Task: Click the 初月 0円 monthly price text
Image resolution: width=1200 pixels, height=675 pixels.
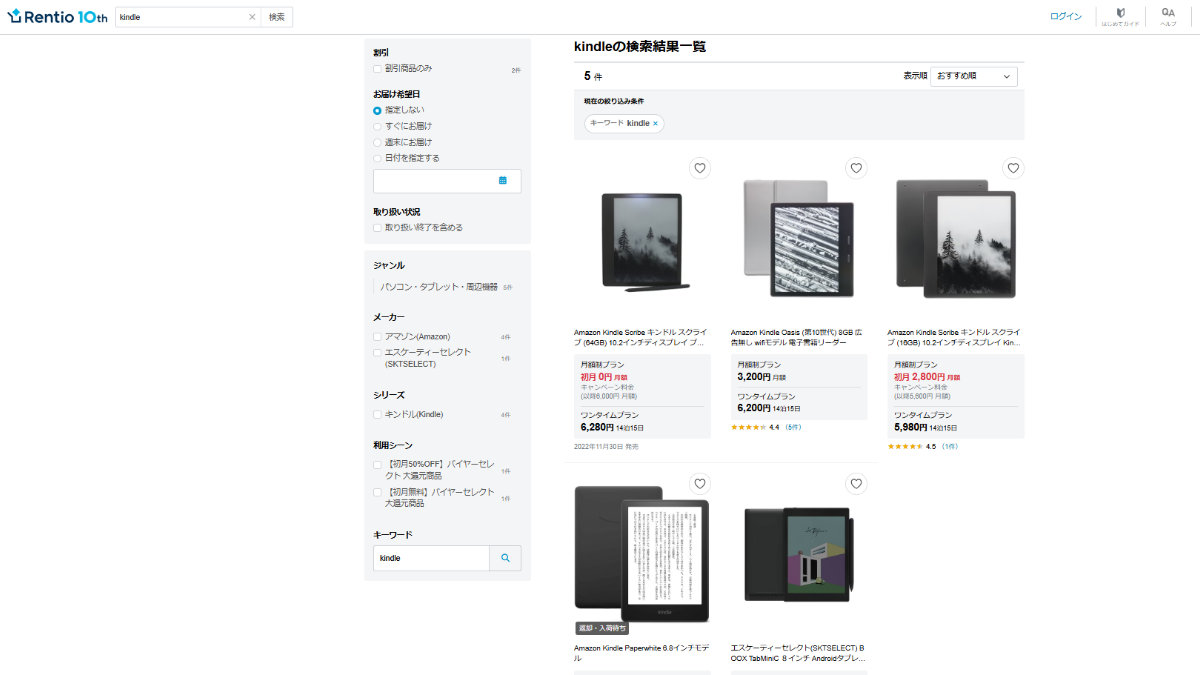Action: pyautogui.click(x=604, y=378)
